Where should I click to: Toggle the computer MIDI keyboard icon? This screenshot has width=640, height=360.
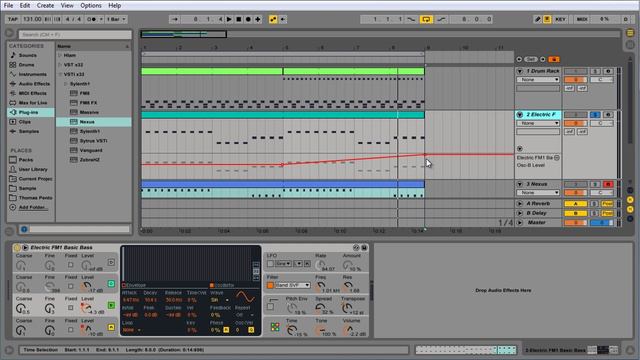[x=547, y=19]
